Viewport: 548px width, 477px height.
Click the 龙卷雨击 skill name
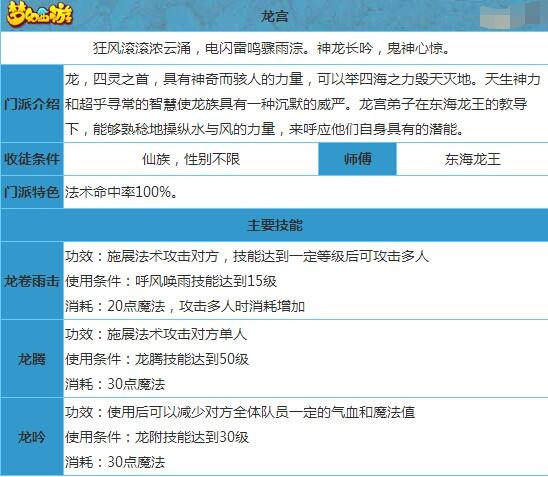point(32,281)
